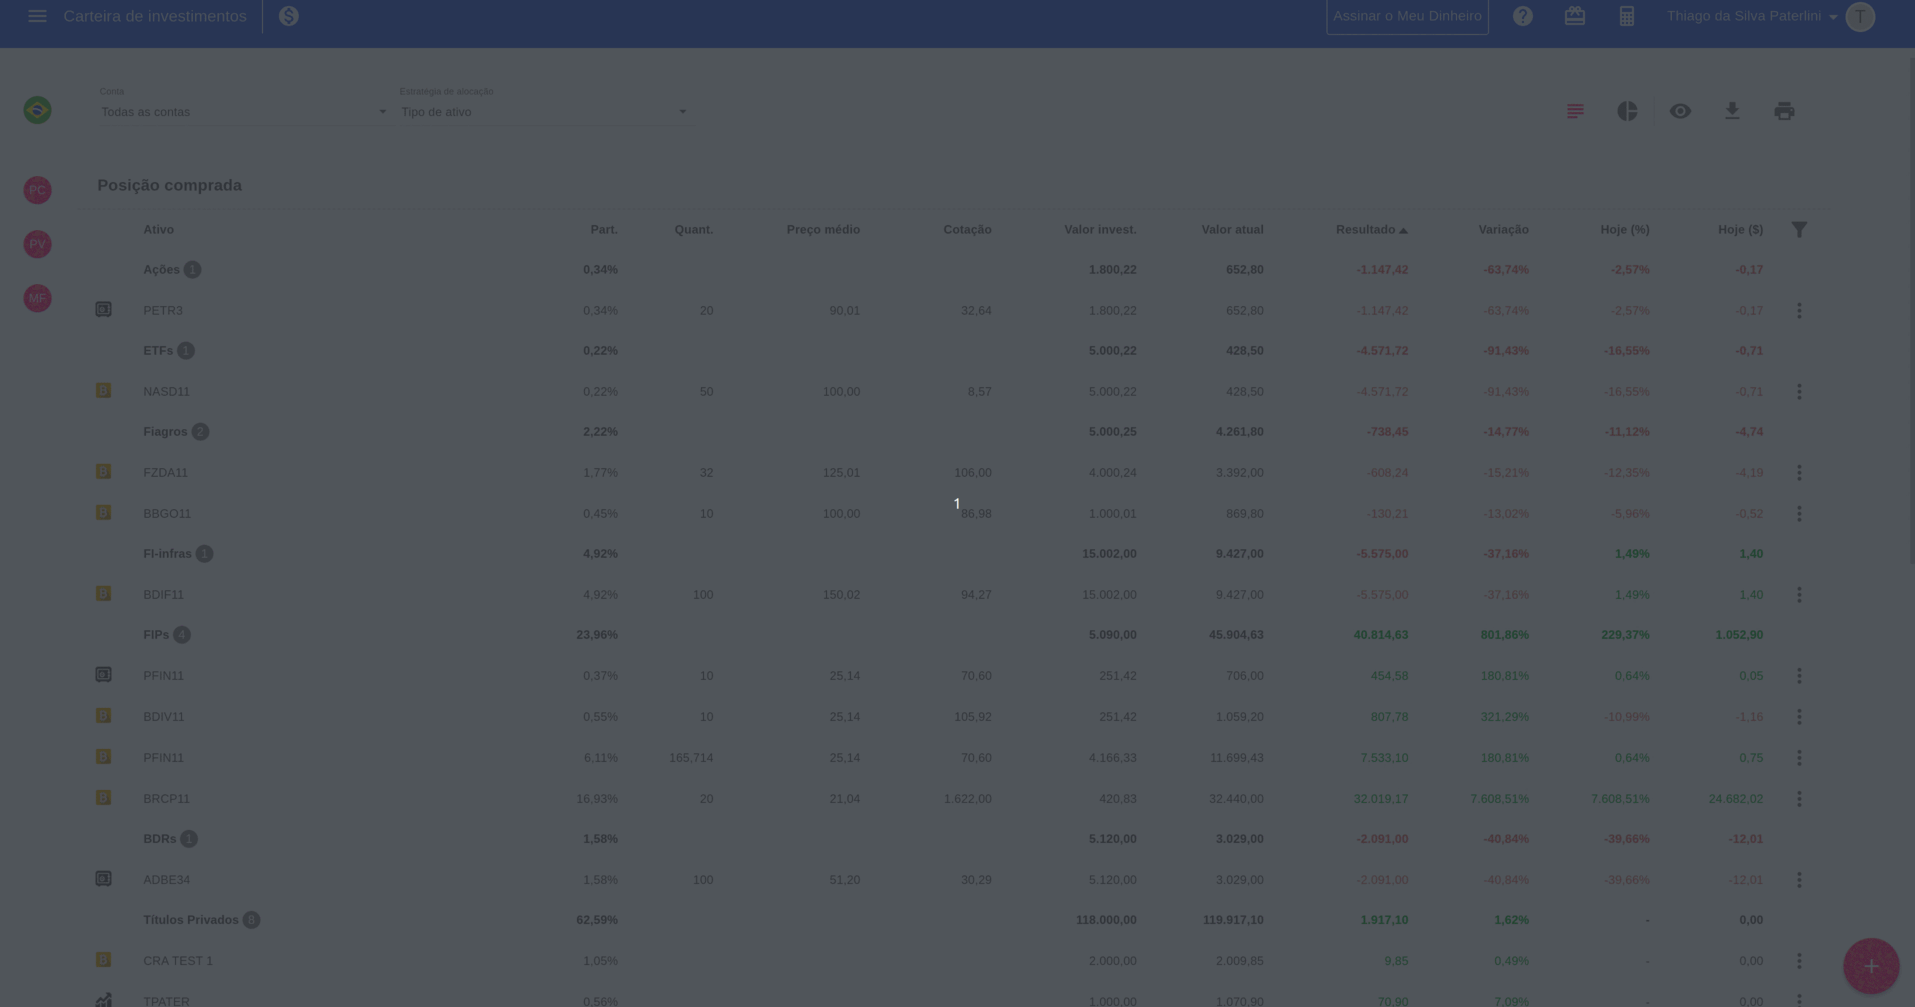
Task: Toggle values visibility with eye icon
Action: [1679, 111]
